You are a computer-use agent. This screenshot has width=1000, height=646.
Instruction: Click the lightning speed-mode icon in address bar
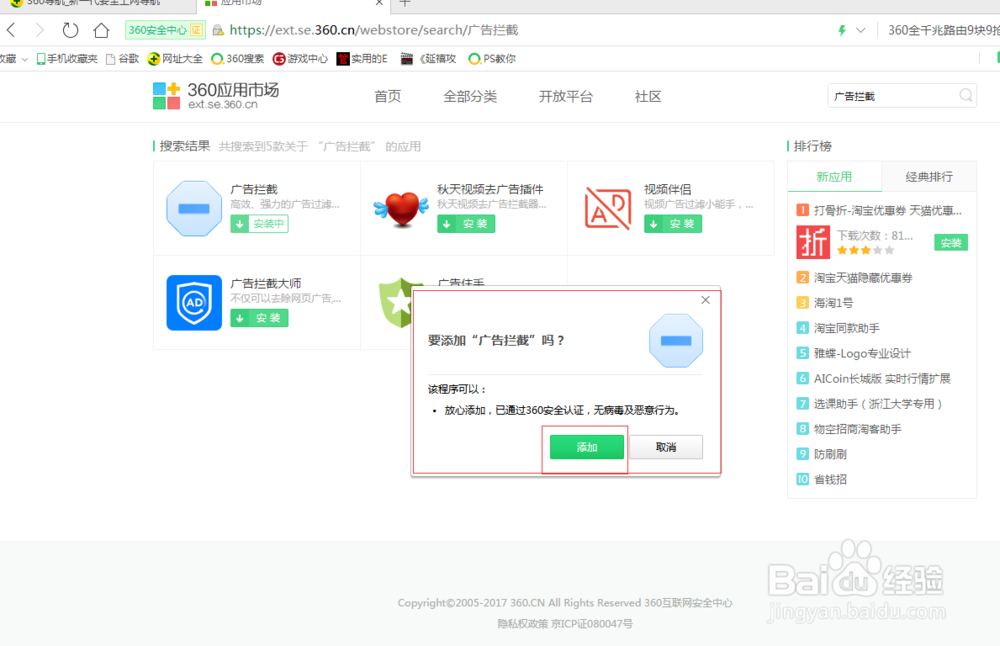(842, 30)
